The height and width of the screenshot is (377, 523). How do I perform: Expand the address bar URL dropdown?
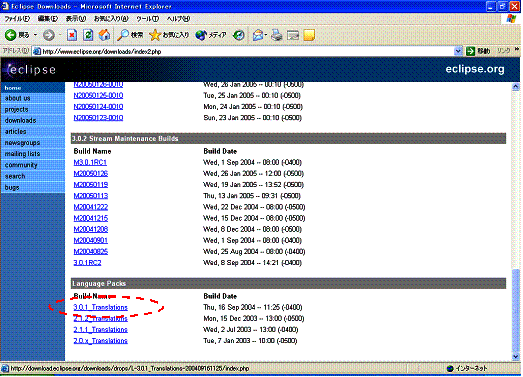click(x=458, y=51)
